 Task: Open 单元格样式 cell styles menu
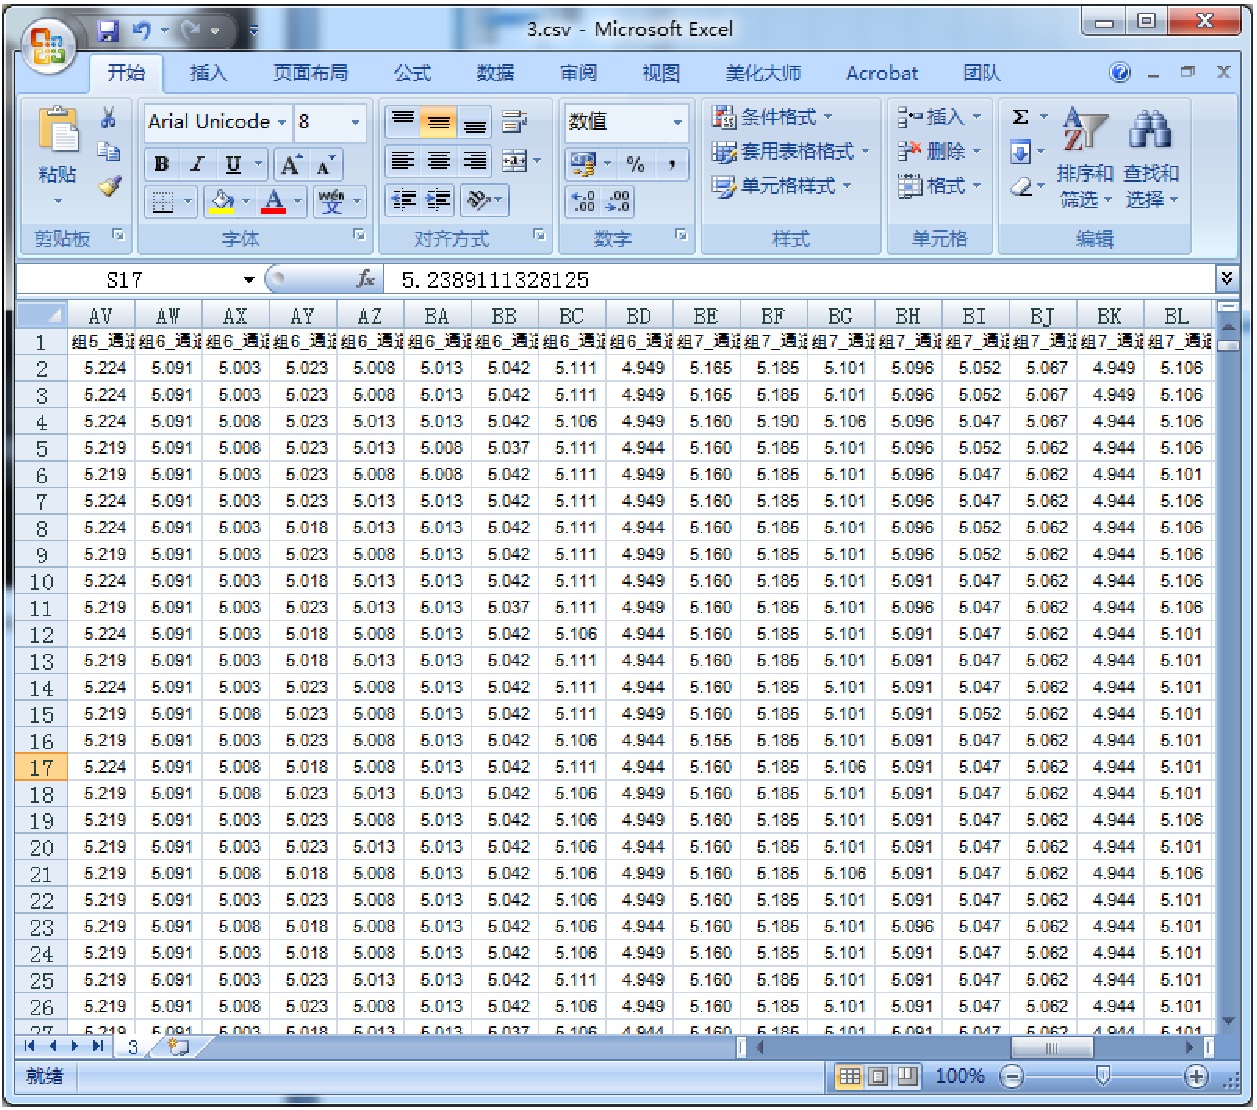coord(782,186)
